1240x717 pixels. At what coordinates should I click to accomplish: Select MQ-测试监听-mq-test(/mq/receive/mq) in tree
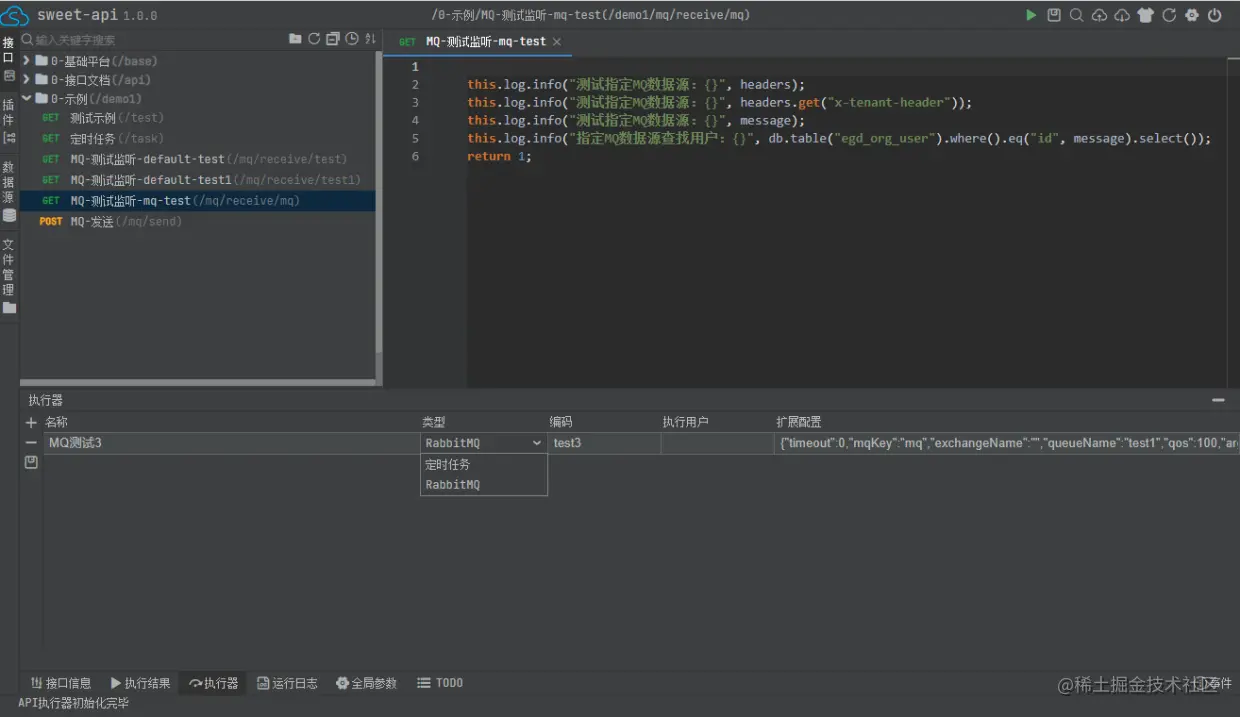point(198,201)
